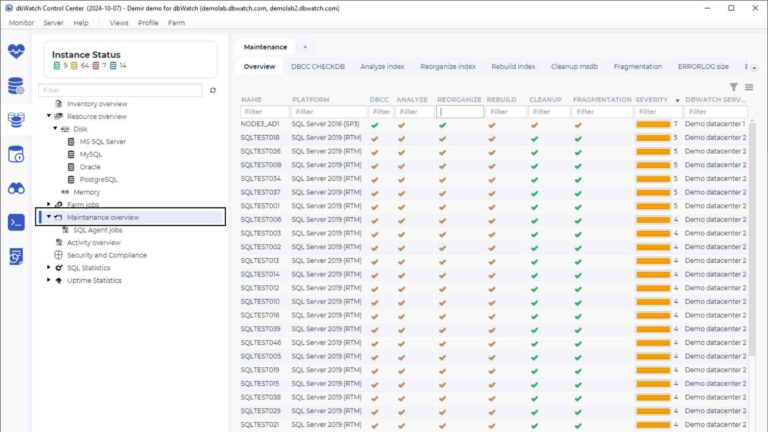Click the Severity column sort arrow
Viewport: 768px width, 432px height.
(677, 100)
